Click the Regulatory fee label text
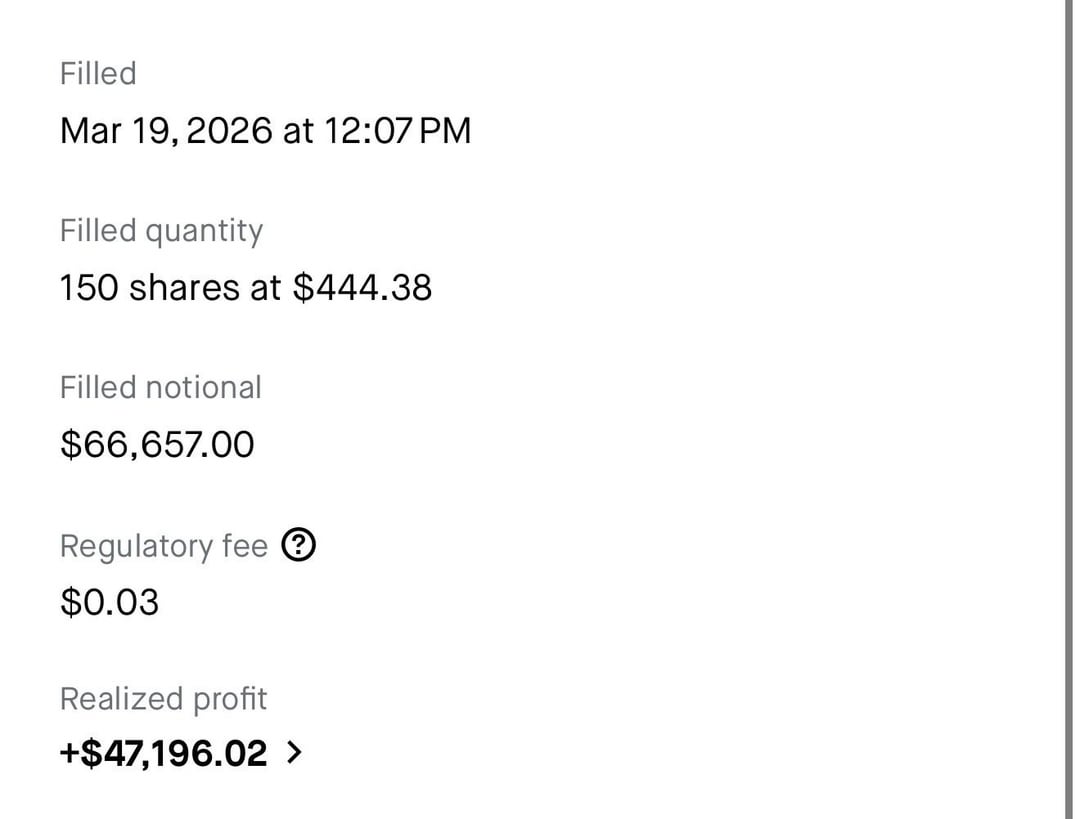 [x=163, y=546]
